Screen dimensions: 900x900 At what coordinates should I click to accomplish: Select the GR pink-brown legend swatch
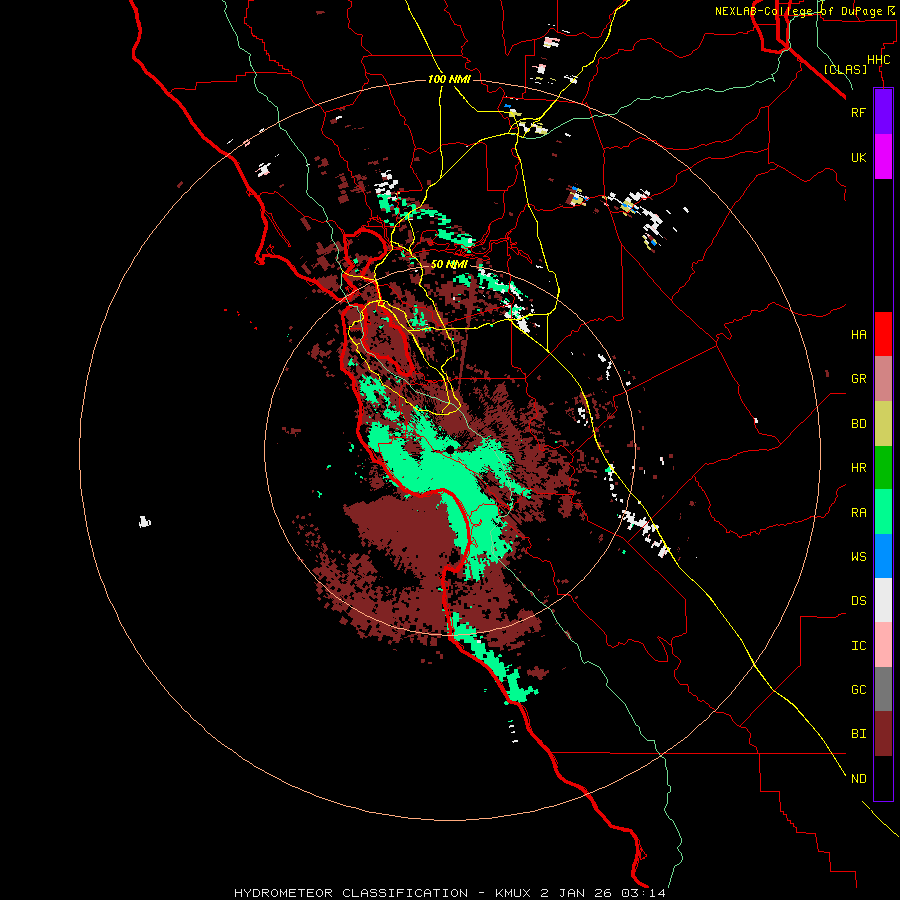pyautogui.click(x=883, y=379)
